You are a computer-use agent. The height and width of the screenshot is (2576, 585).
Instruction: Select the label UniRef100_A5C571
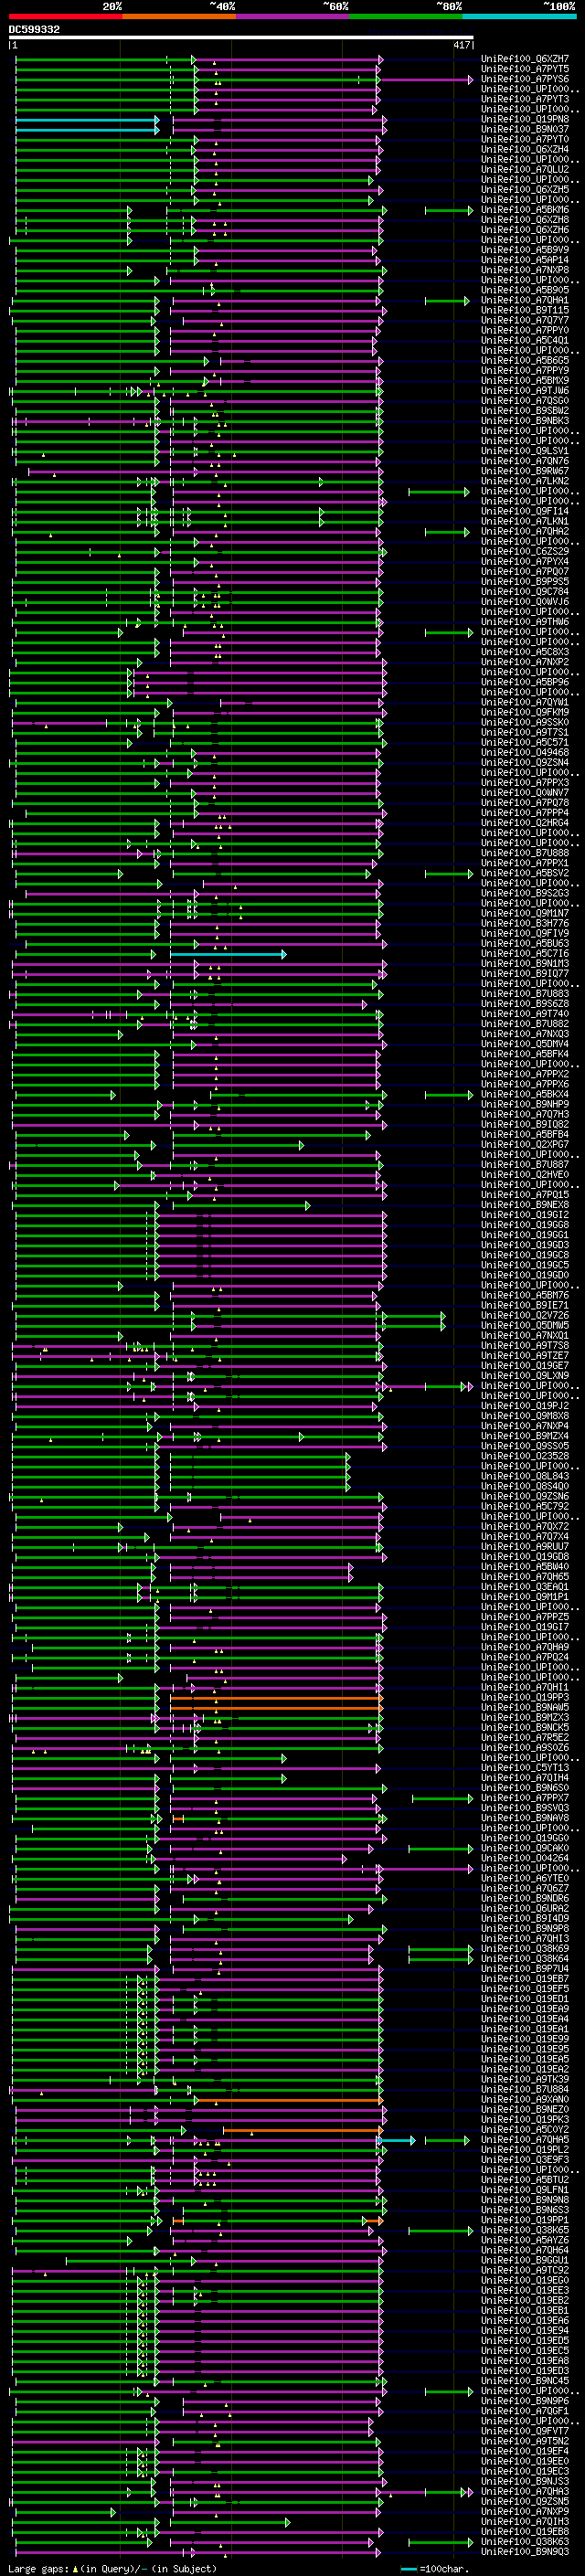pos(525,743)
